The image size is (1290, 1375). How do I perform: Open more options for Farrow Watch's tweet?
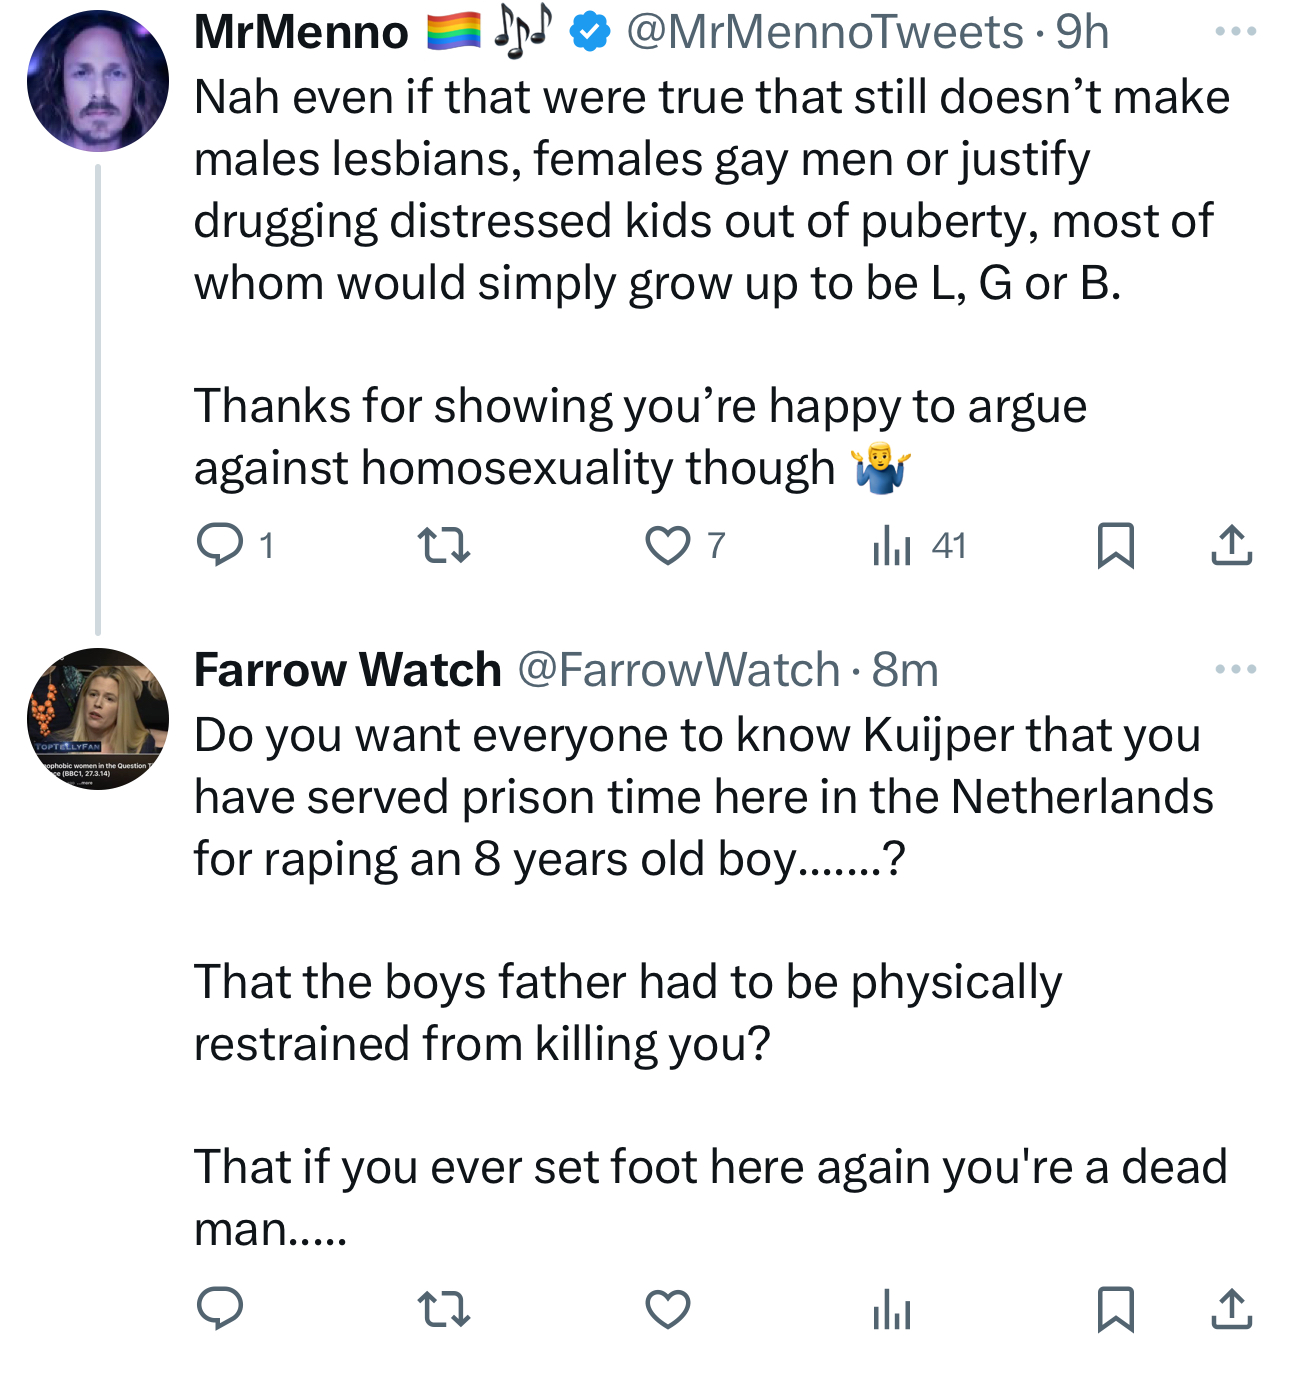tap(1235, 669)
